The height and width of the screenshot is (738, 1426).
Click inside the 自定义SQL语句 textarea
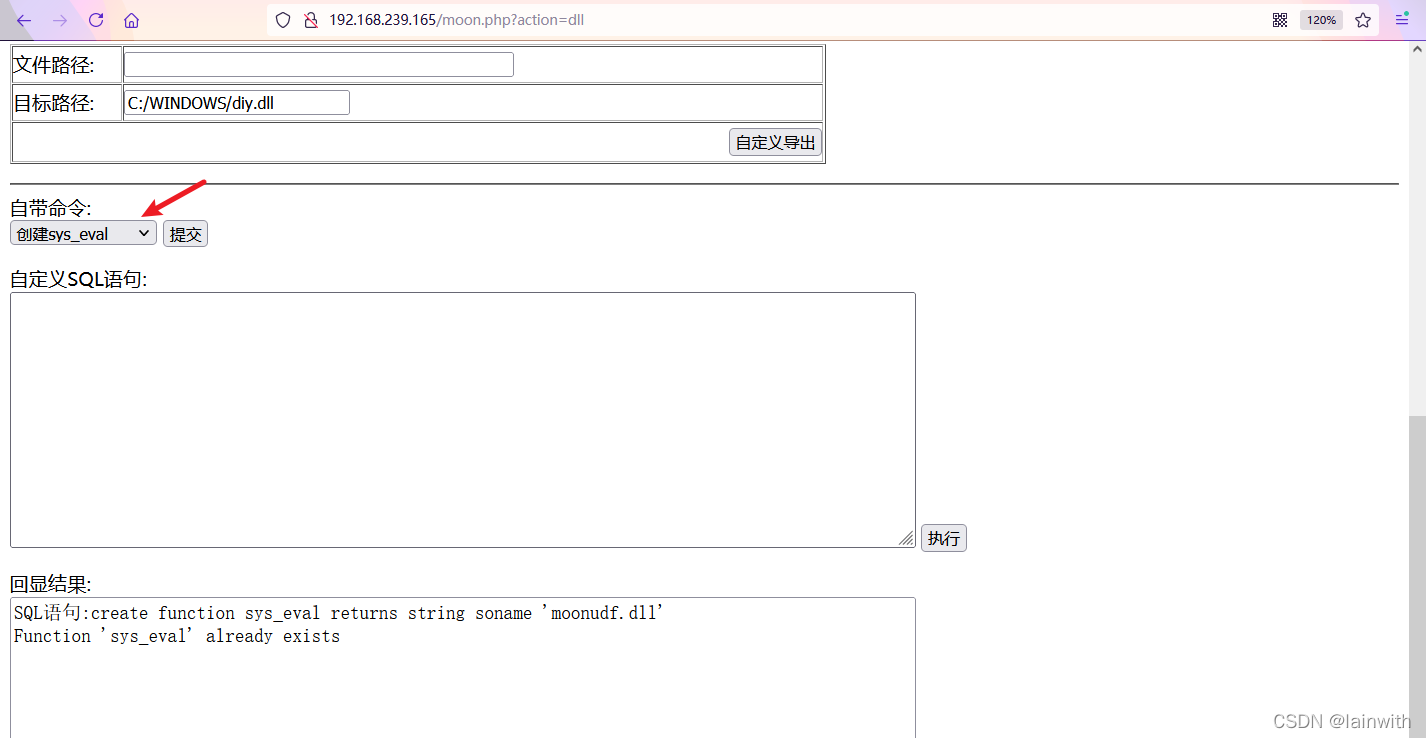(463, 420)
